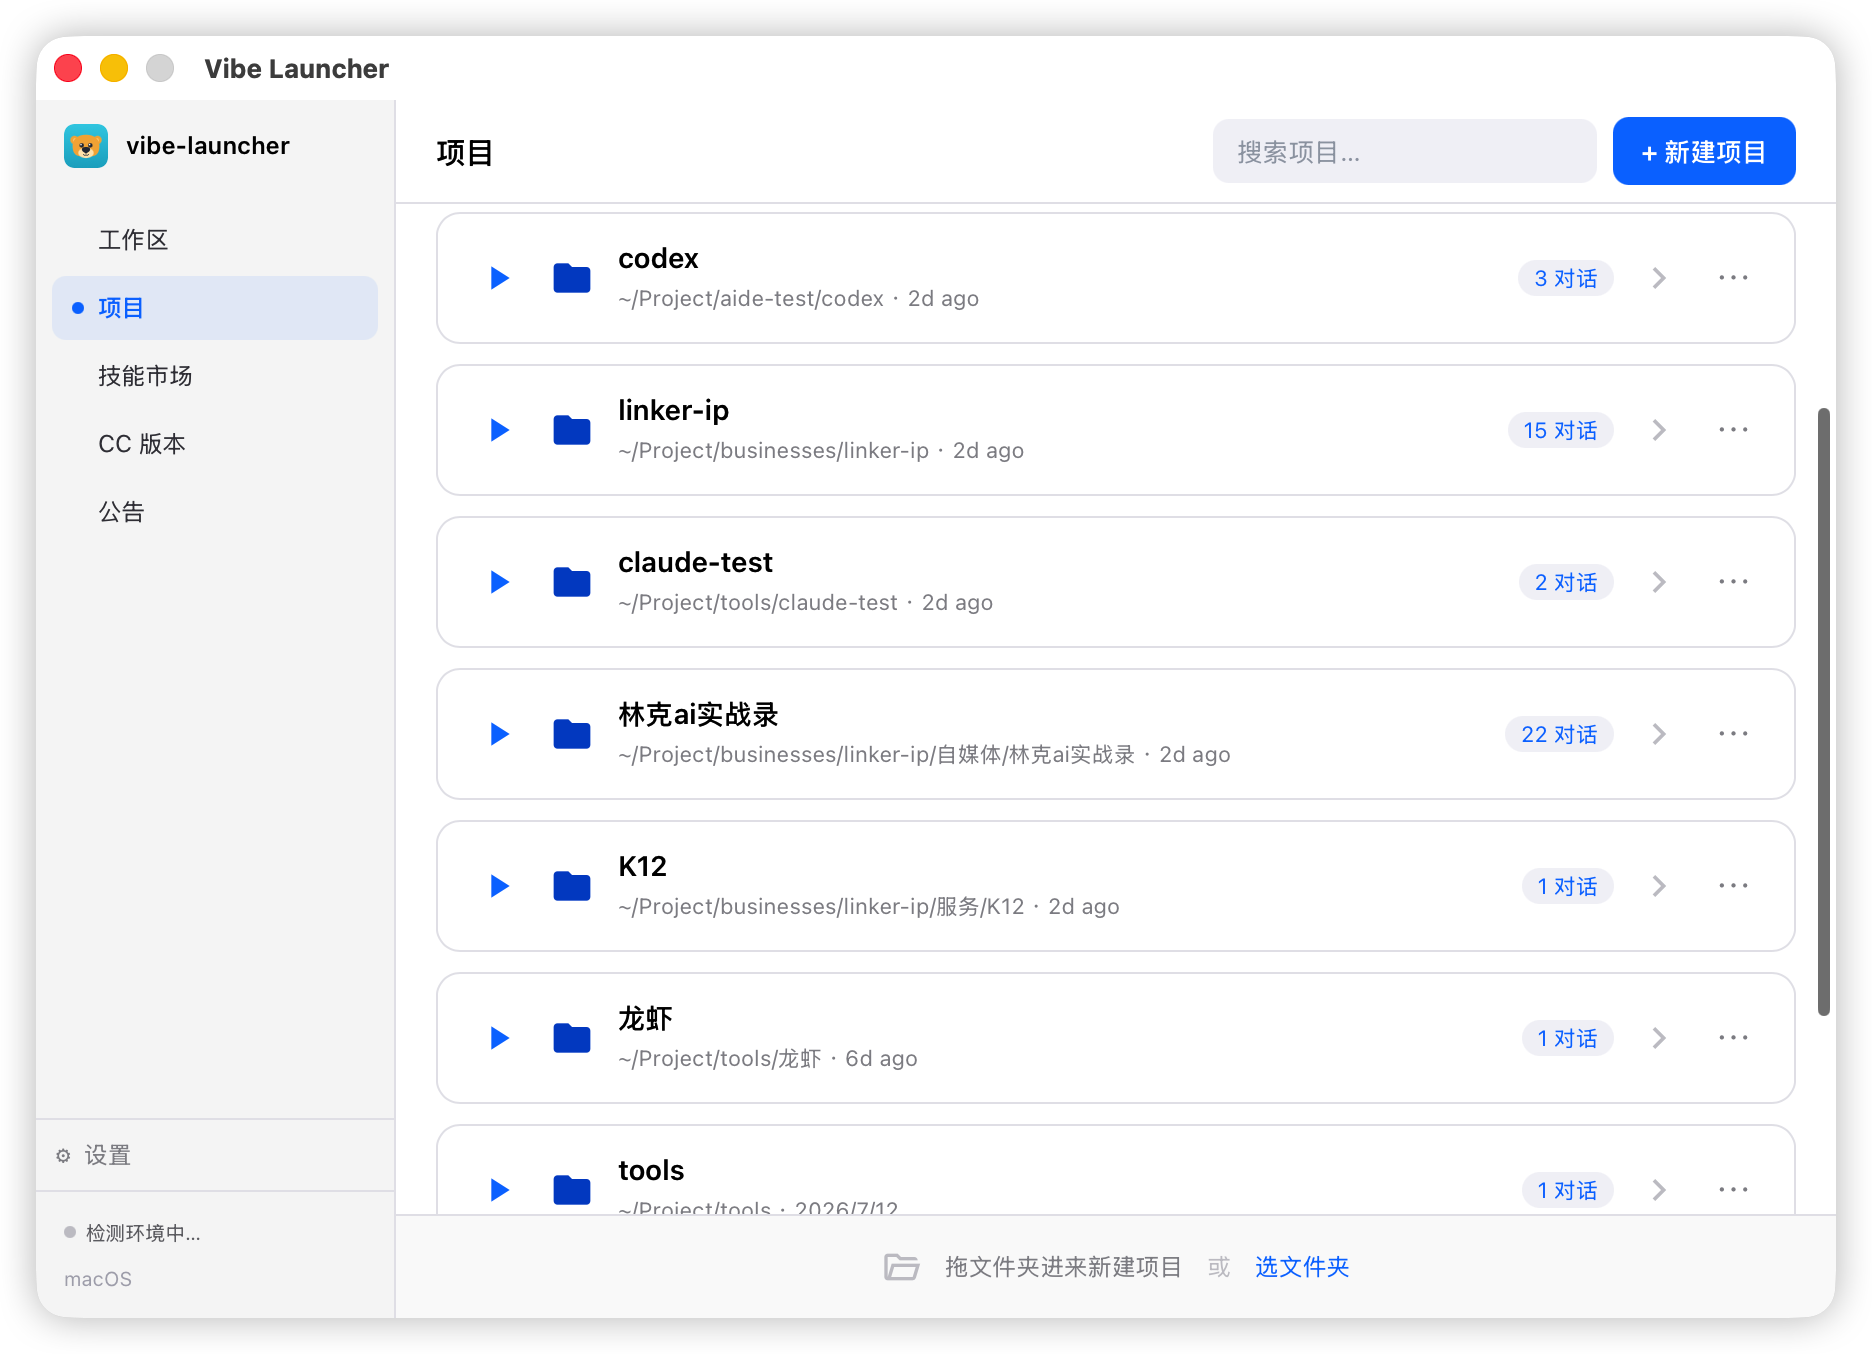Click the project list vertical scrollbar
The width and height of the screenshot is (1872, 1354).
[x=1824, y=712]
